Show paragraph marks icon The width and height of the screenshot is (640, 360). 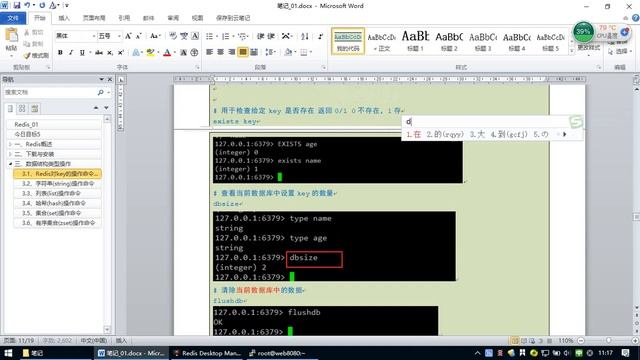[320, 36]
